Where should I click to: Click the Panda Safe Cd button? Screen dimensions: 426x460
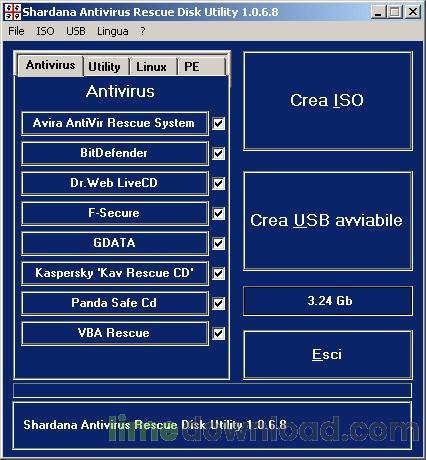[x=115, y=303]
